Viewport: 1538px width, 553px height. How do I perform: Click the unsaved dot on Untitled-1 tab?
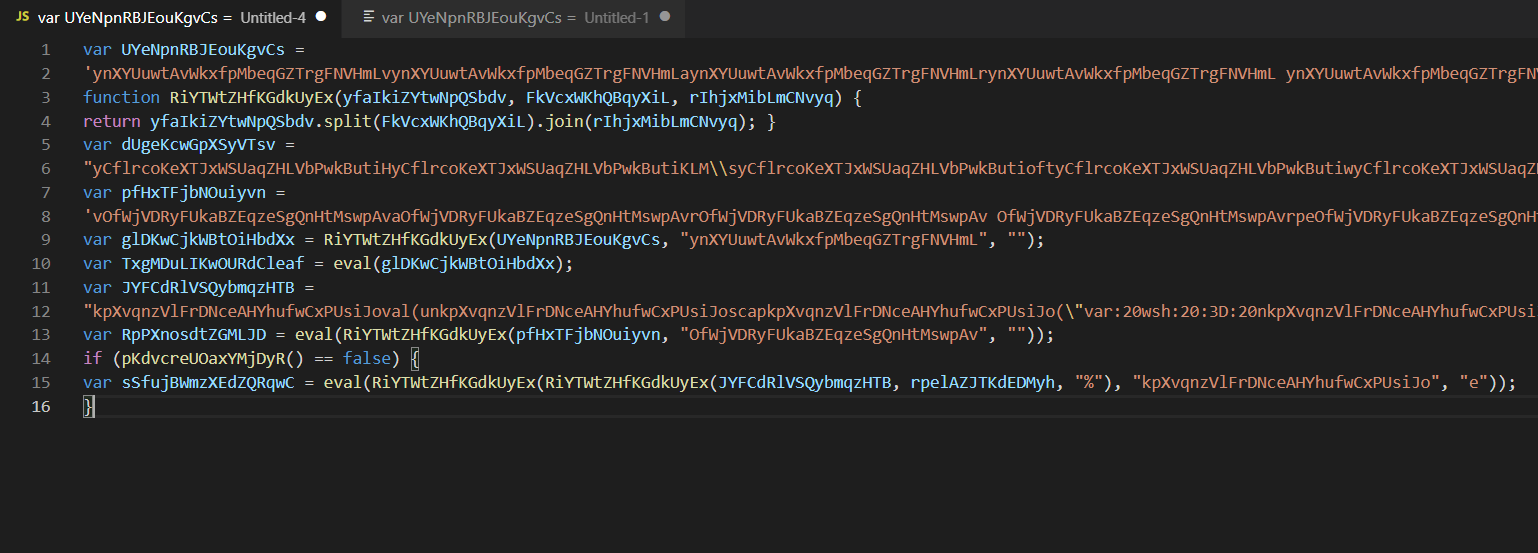coord(665,17)
